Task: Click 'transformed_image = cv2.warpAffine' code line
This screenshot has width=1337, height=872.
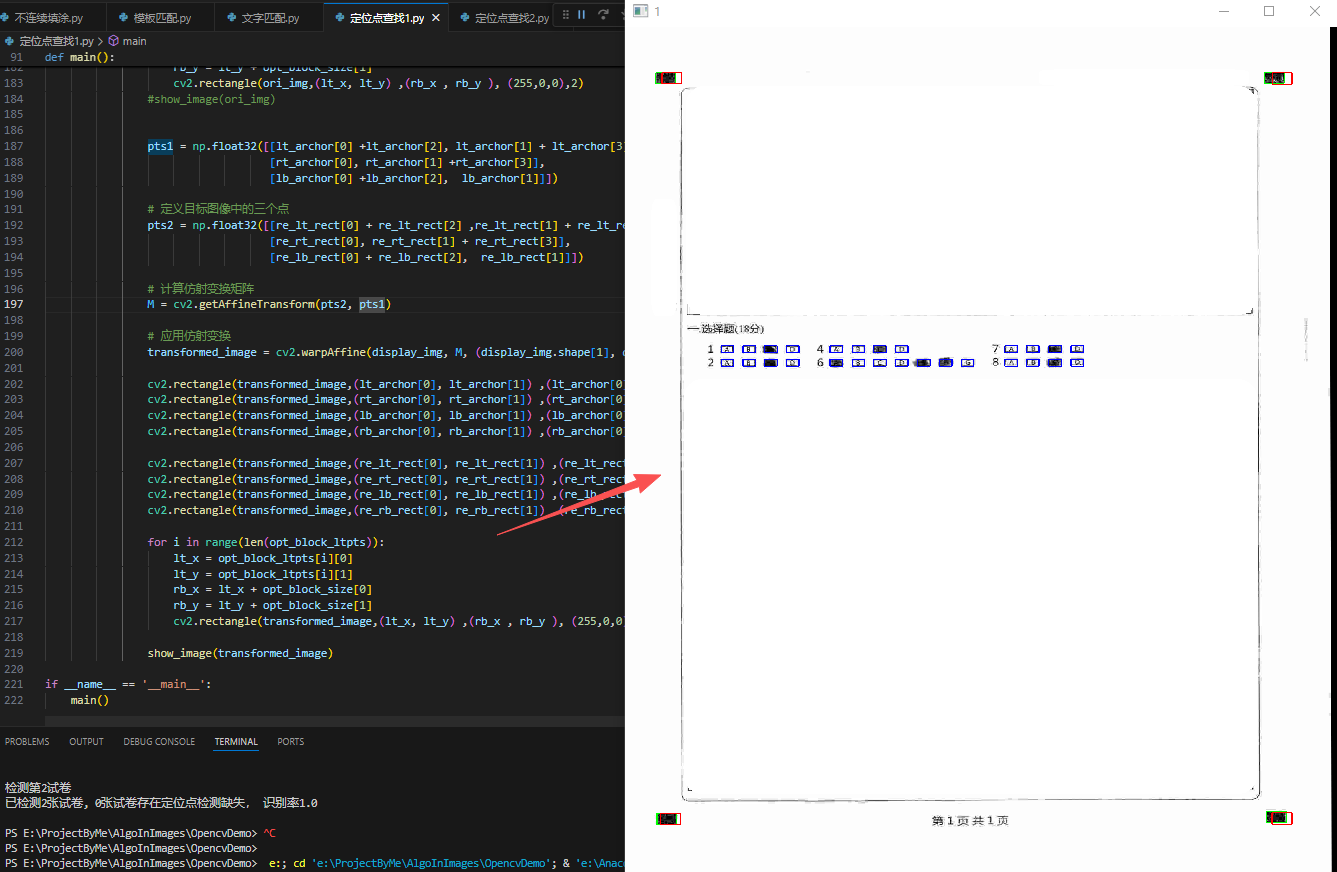Action: (385, 352)
